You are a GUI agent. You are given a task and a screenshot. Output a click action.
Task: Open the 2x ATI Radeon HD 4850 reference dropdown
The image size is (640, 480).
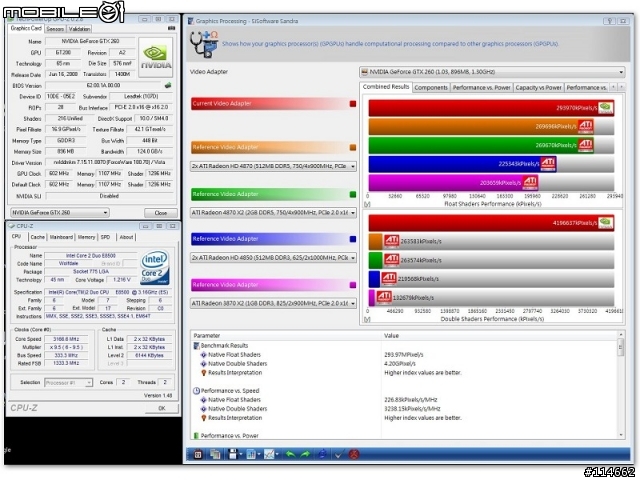[x=273, y=258]
